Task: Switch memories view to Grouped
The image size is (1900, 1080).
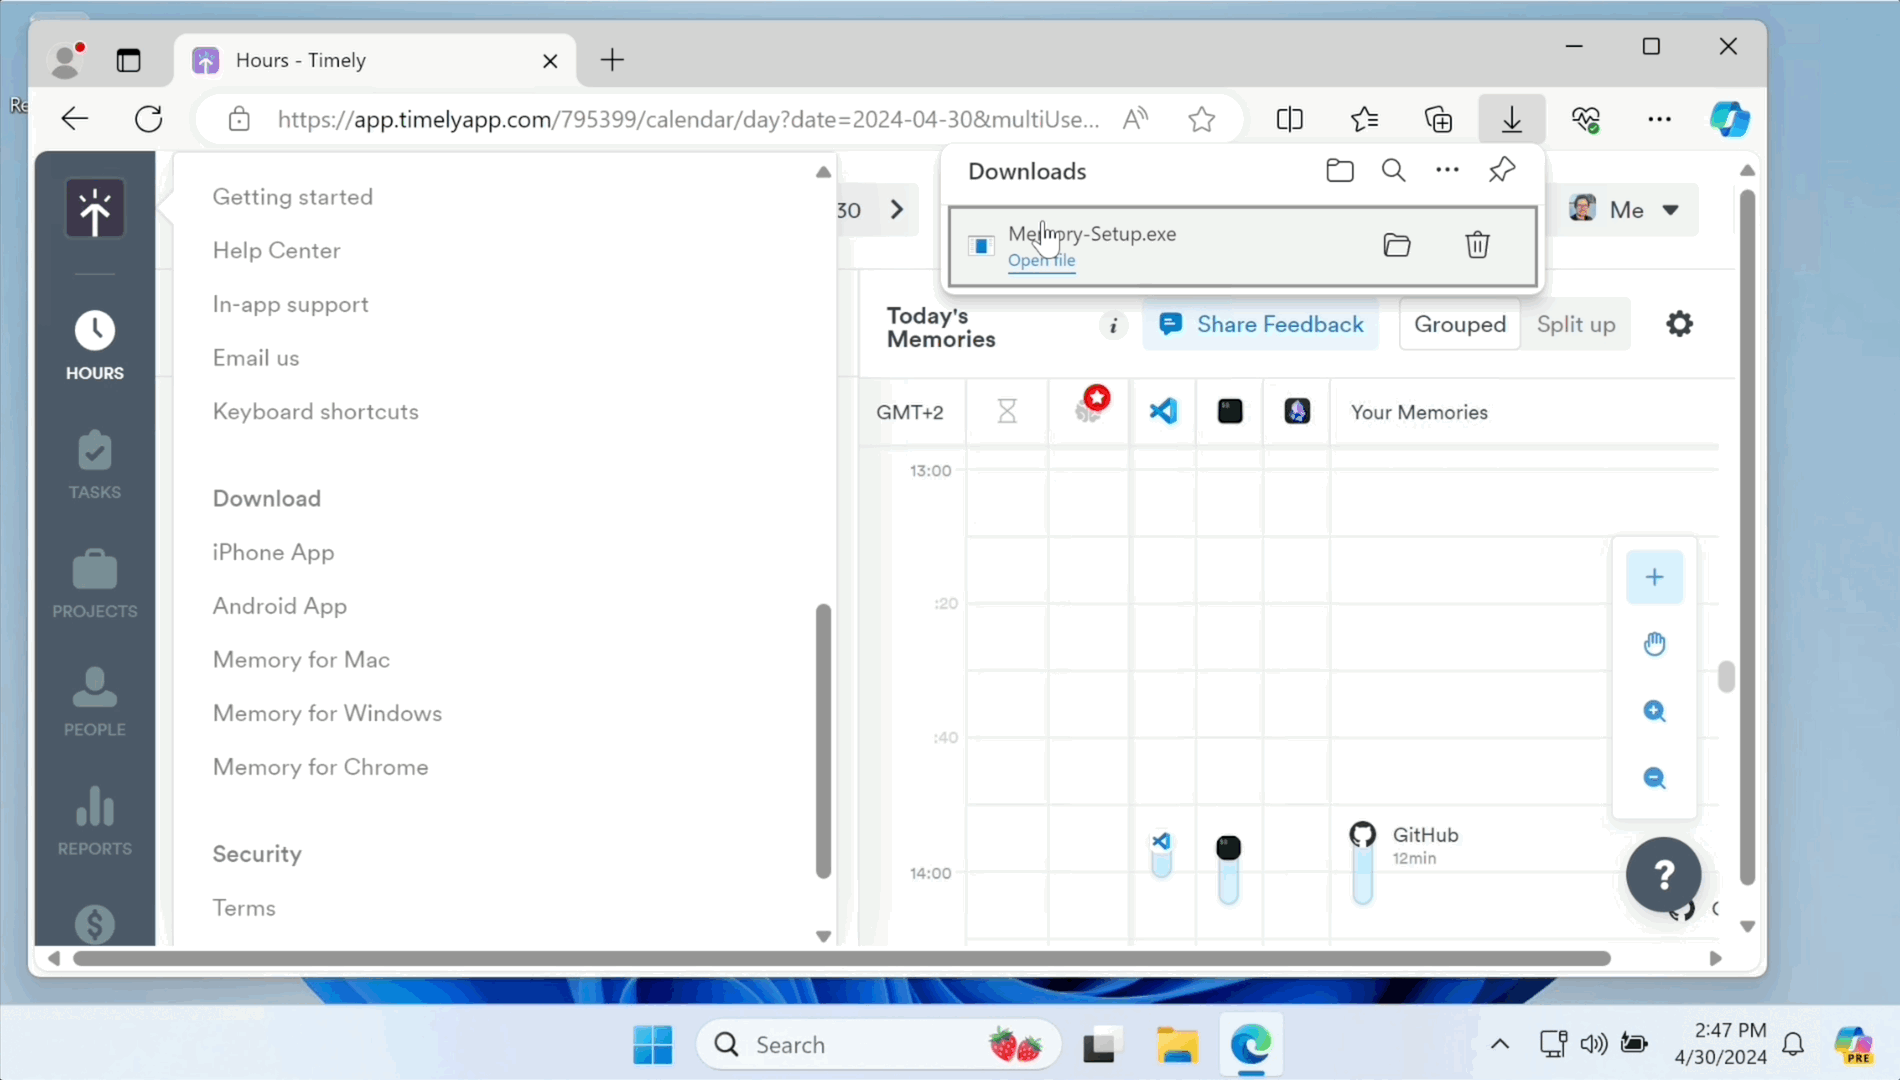Action: pos(1460,324)
